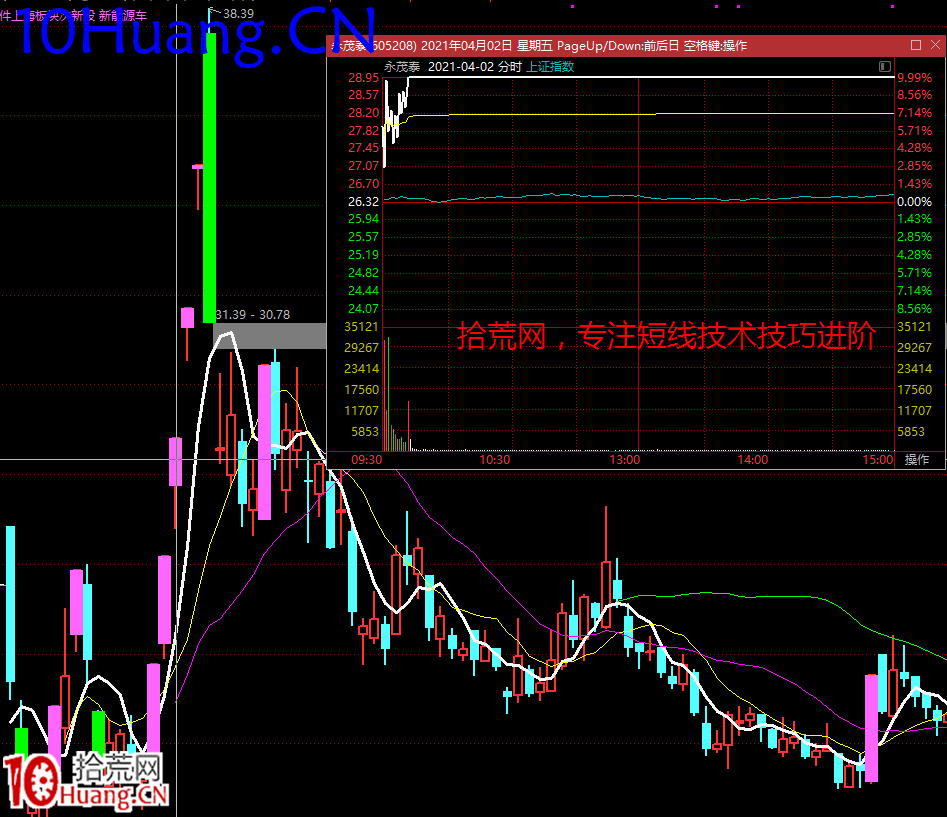Click the 31.39 - 30.78 gap label
The image size is (947, 817).
pos(252,315)
